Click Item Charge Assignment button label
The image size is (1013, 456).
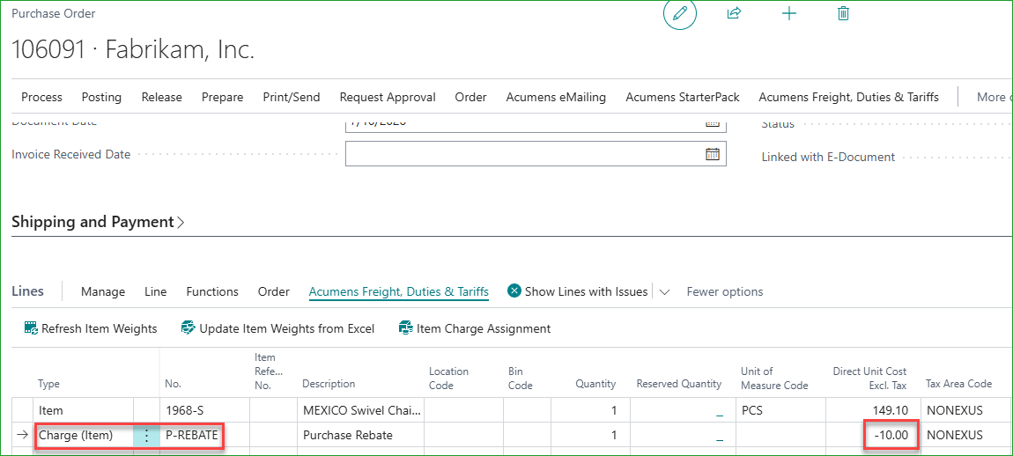(x=484, y=329)
